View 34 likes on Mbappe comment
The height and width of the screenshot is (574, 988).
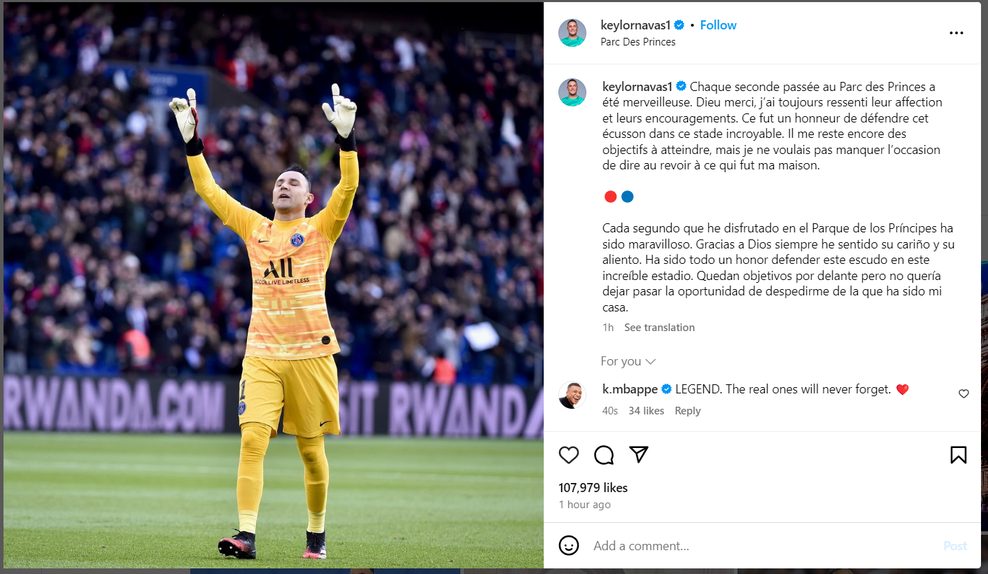(646, 411)
